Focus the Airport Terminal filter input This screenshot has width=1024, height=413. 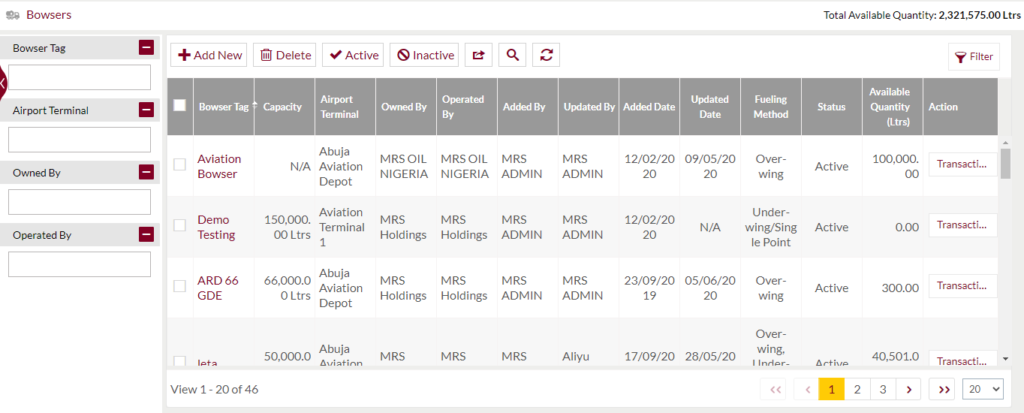(x=79, y=139)
